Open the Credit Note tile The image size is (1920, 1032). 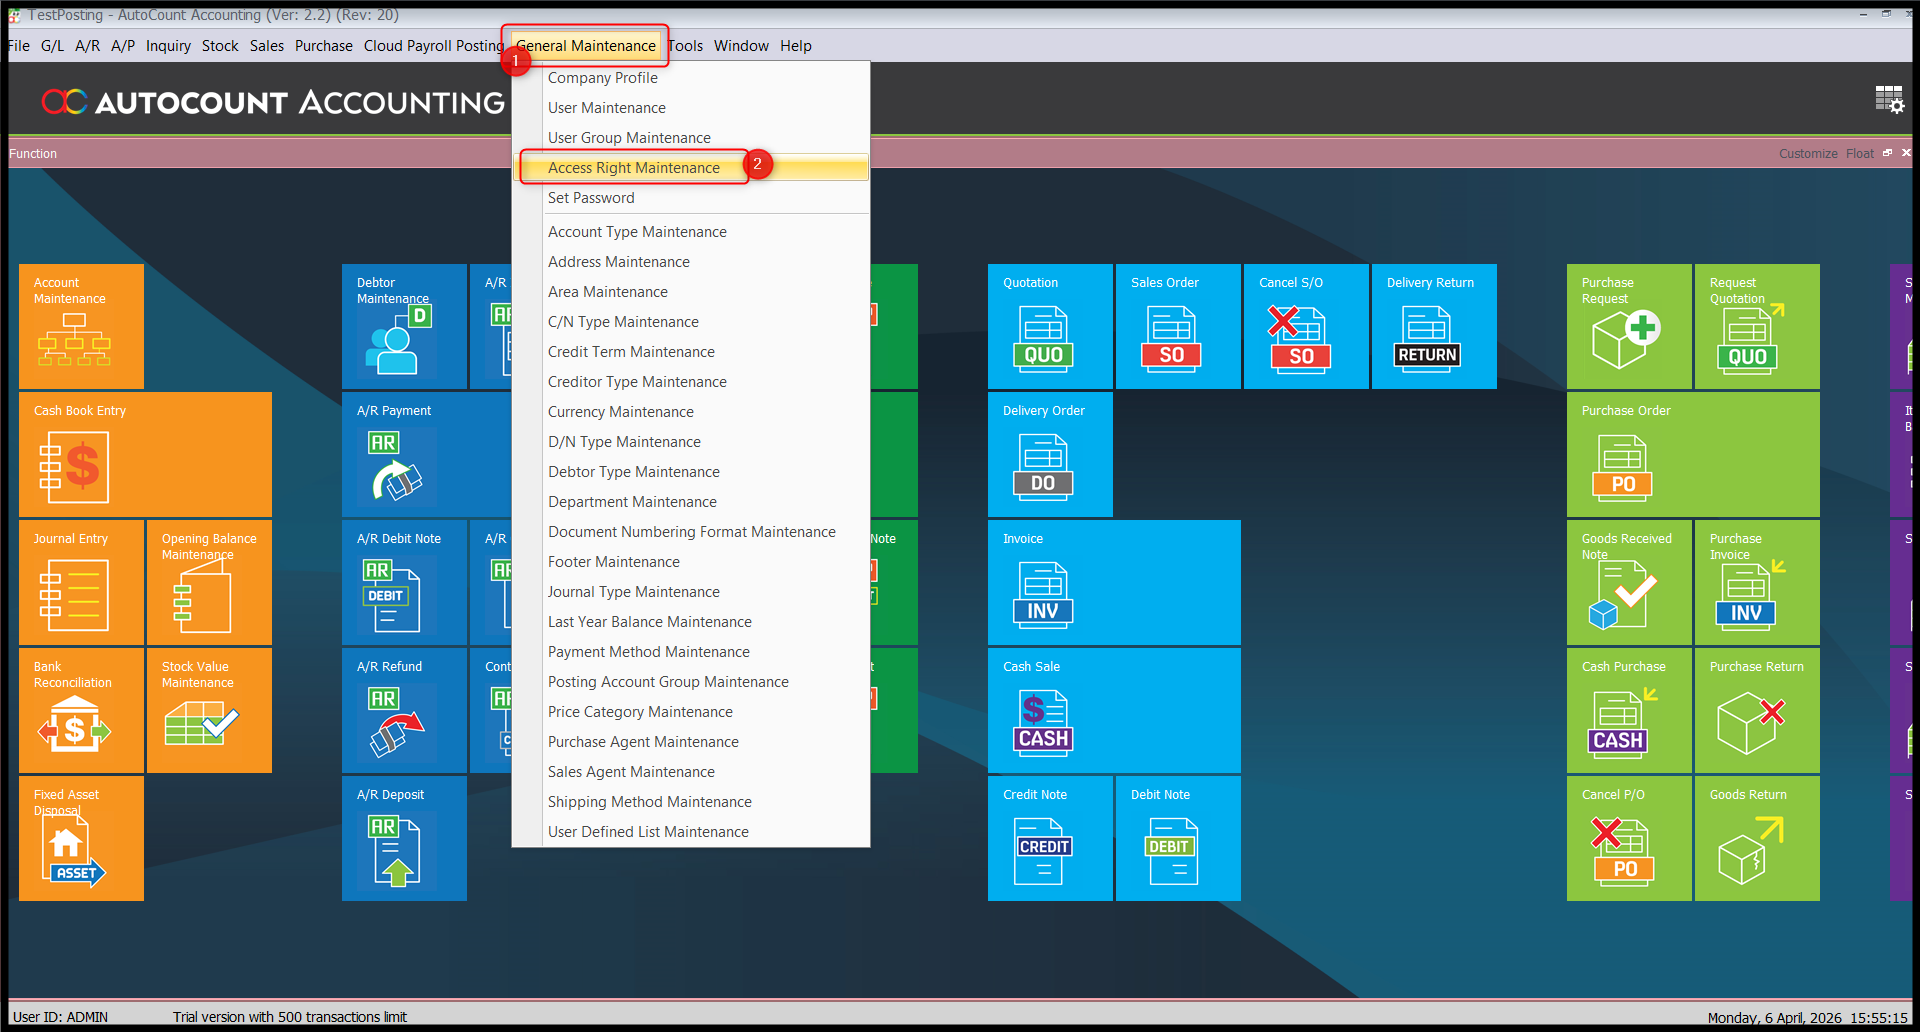1050,838
